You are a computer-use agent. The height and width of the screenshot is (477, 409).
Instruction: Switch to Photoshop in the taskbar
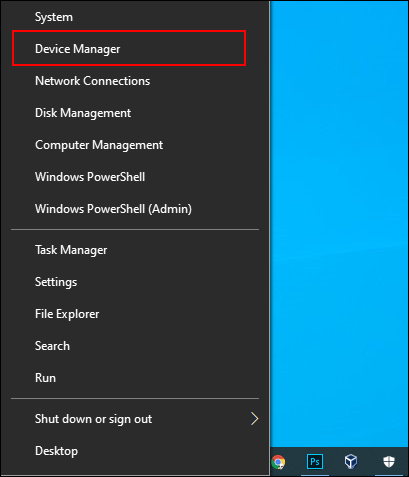pyautogui.click(x=315, y=462)
